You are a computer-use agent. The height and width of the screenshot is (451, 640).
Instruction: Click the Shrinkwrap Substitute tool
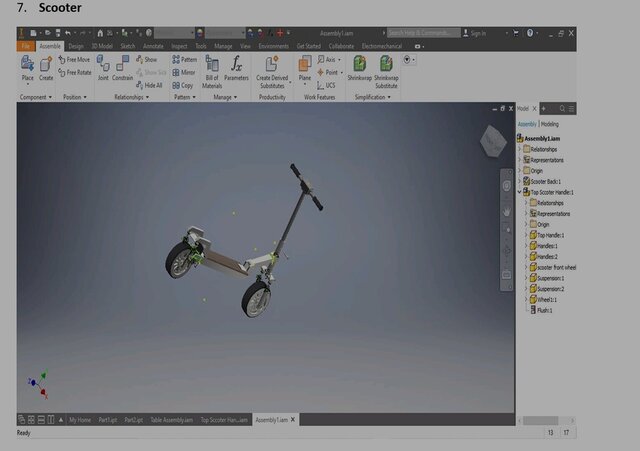coord(386,72)
